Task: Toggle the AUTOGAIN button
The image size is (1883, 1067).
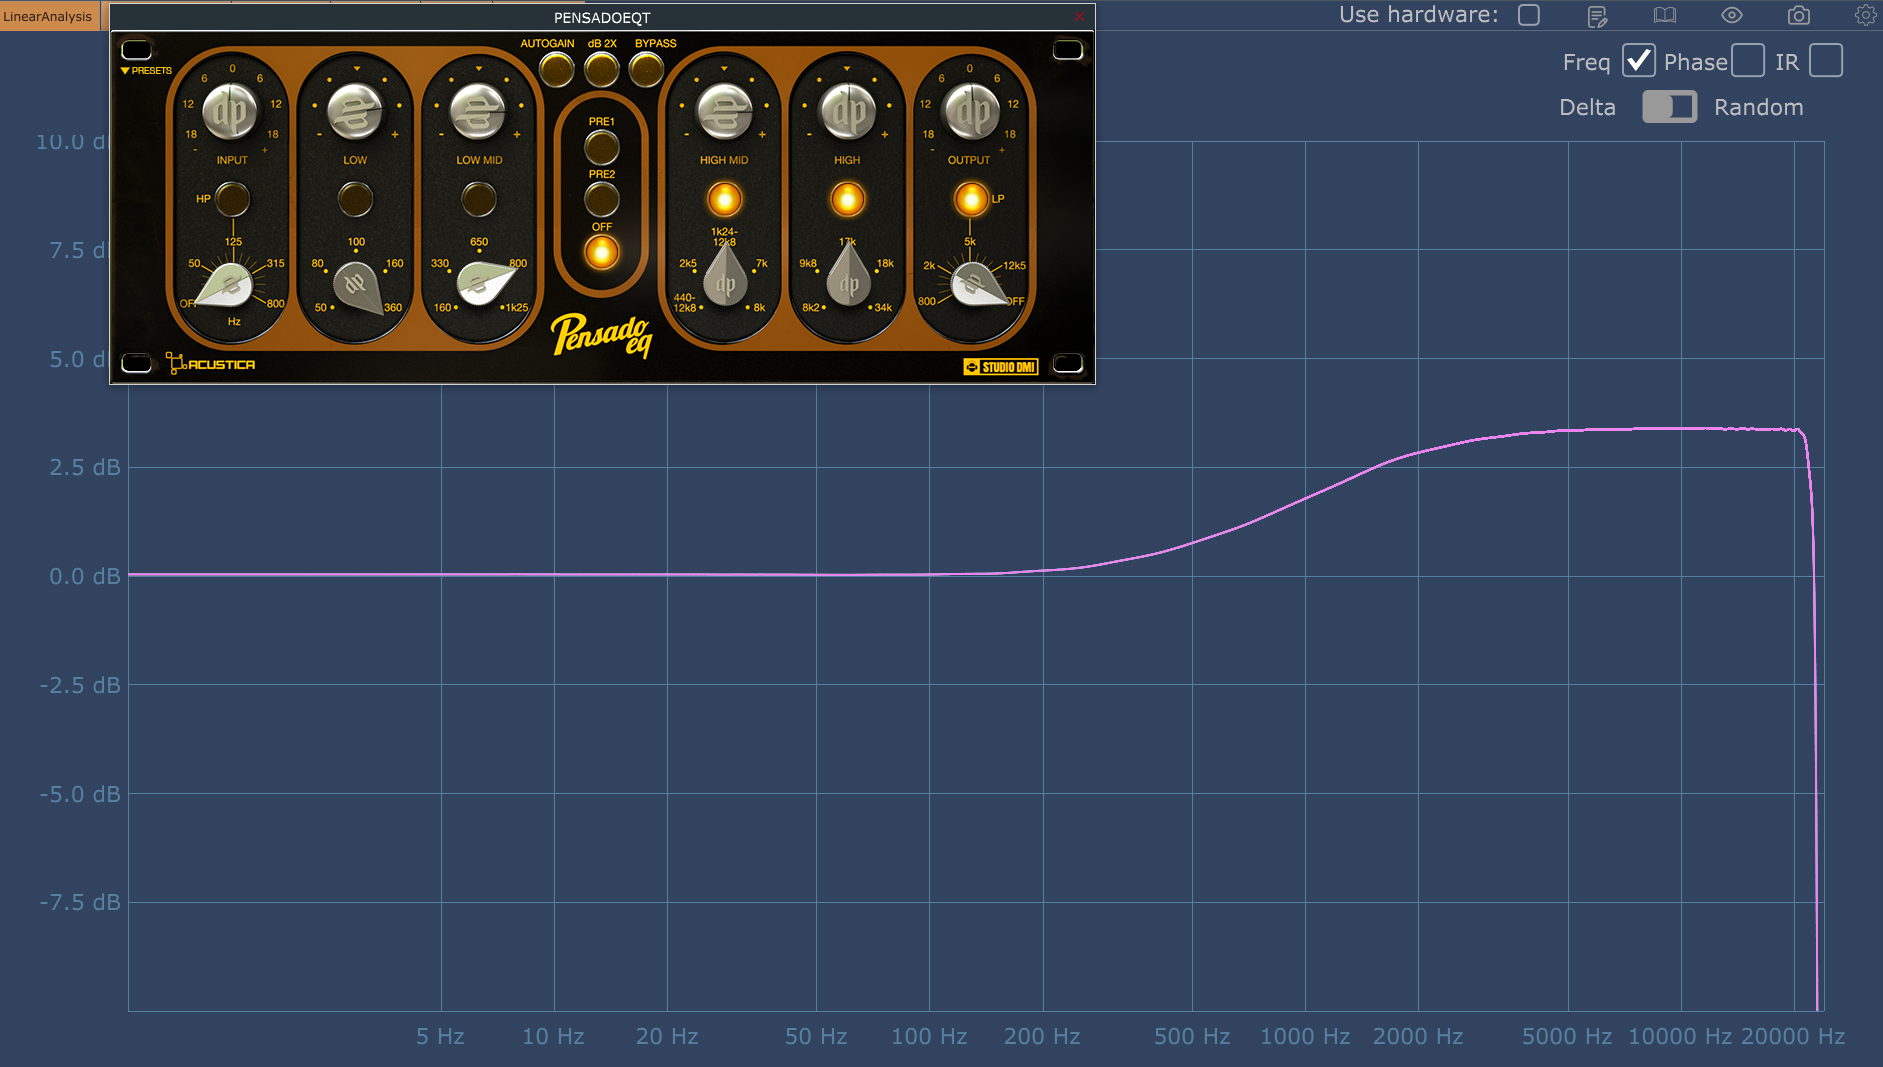Action: [556, 69]
